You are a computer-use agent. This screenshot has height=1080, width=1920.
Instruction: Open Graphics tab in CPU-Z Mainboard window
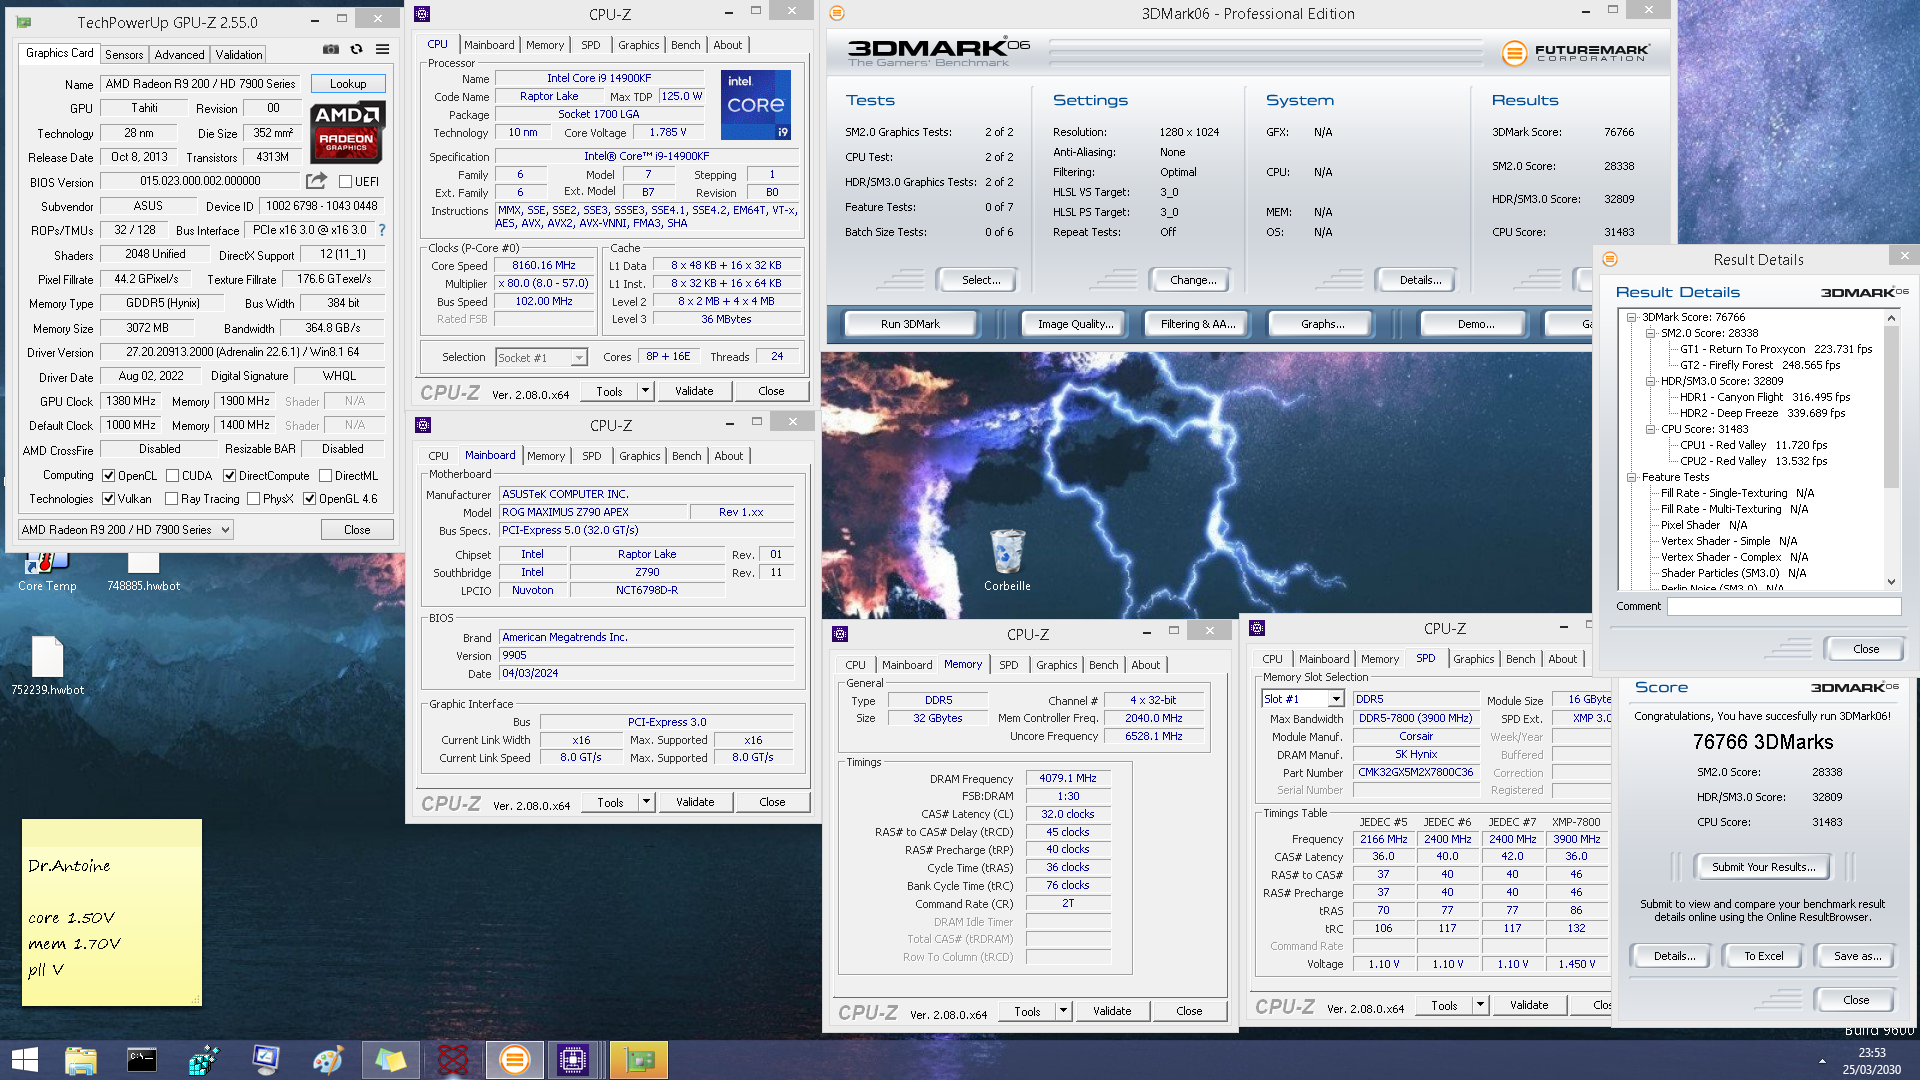639,456
